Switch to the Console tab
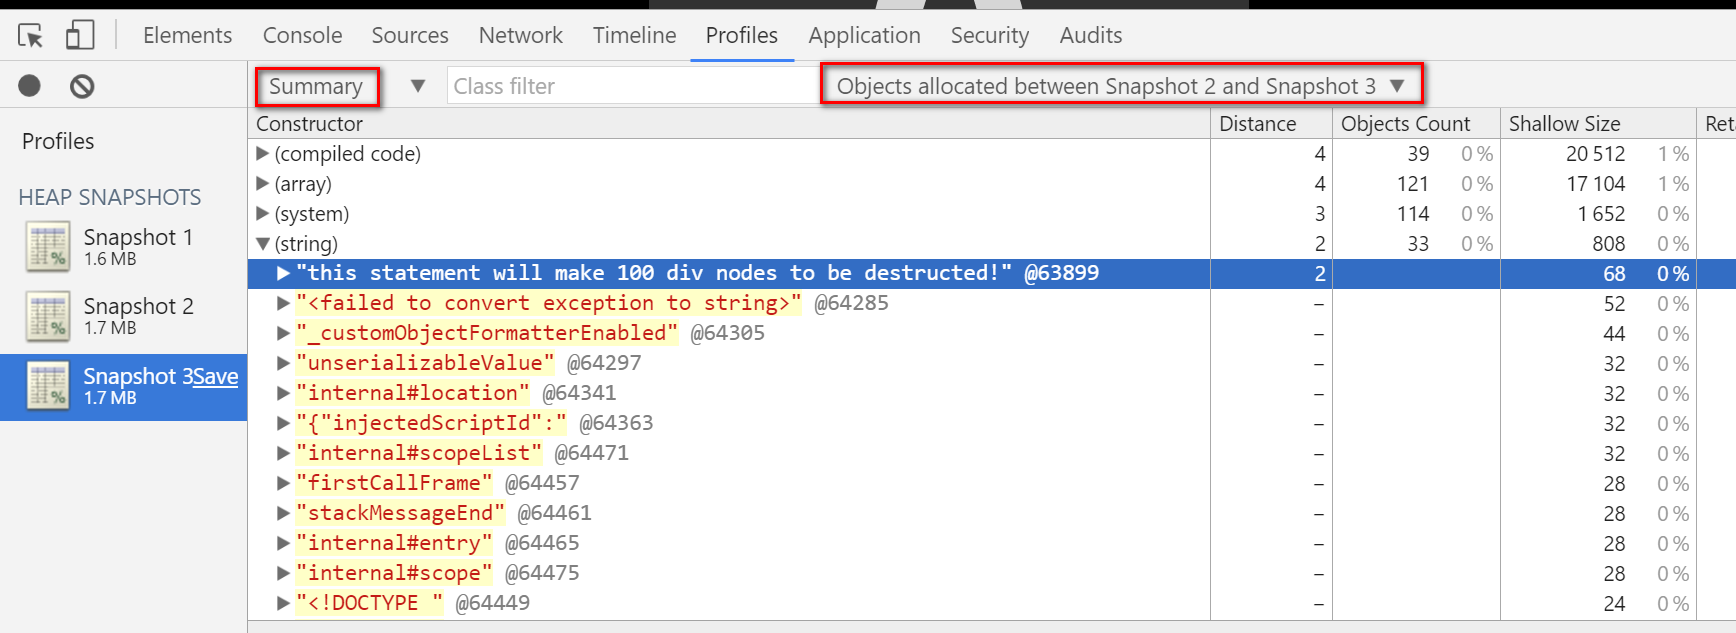1736x633 pixels. [x=302, y=35]
